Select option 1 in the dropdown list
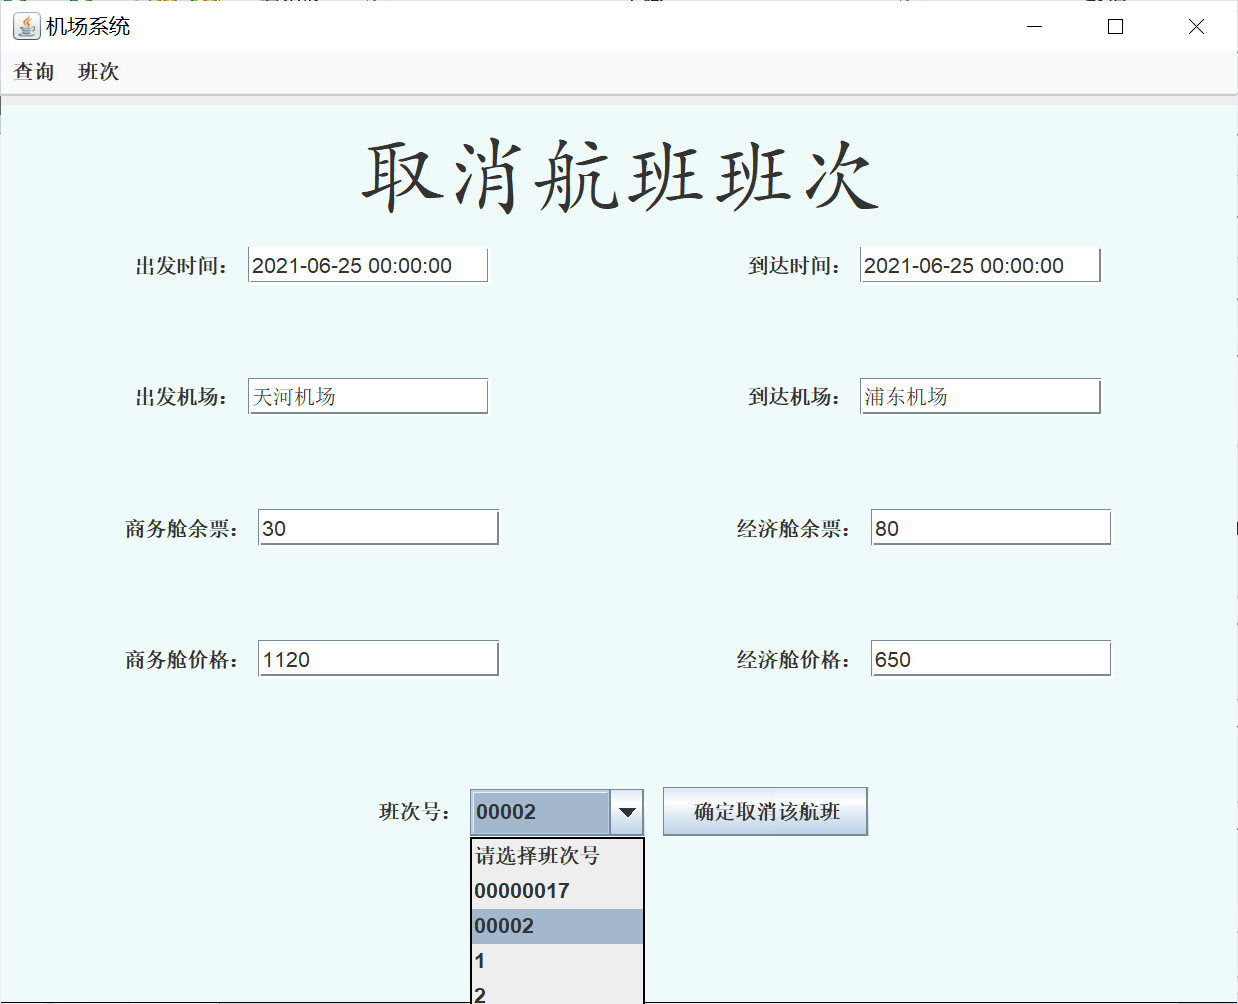The width and height of the screenshot is (1238, 1004). click(557, 961)
